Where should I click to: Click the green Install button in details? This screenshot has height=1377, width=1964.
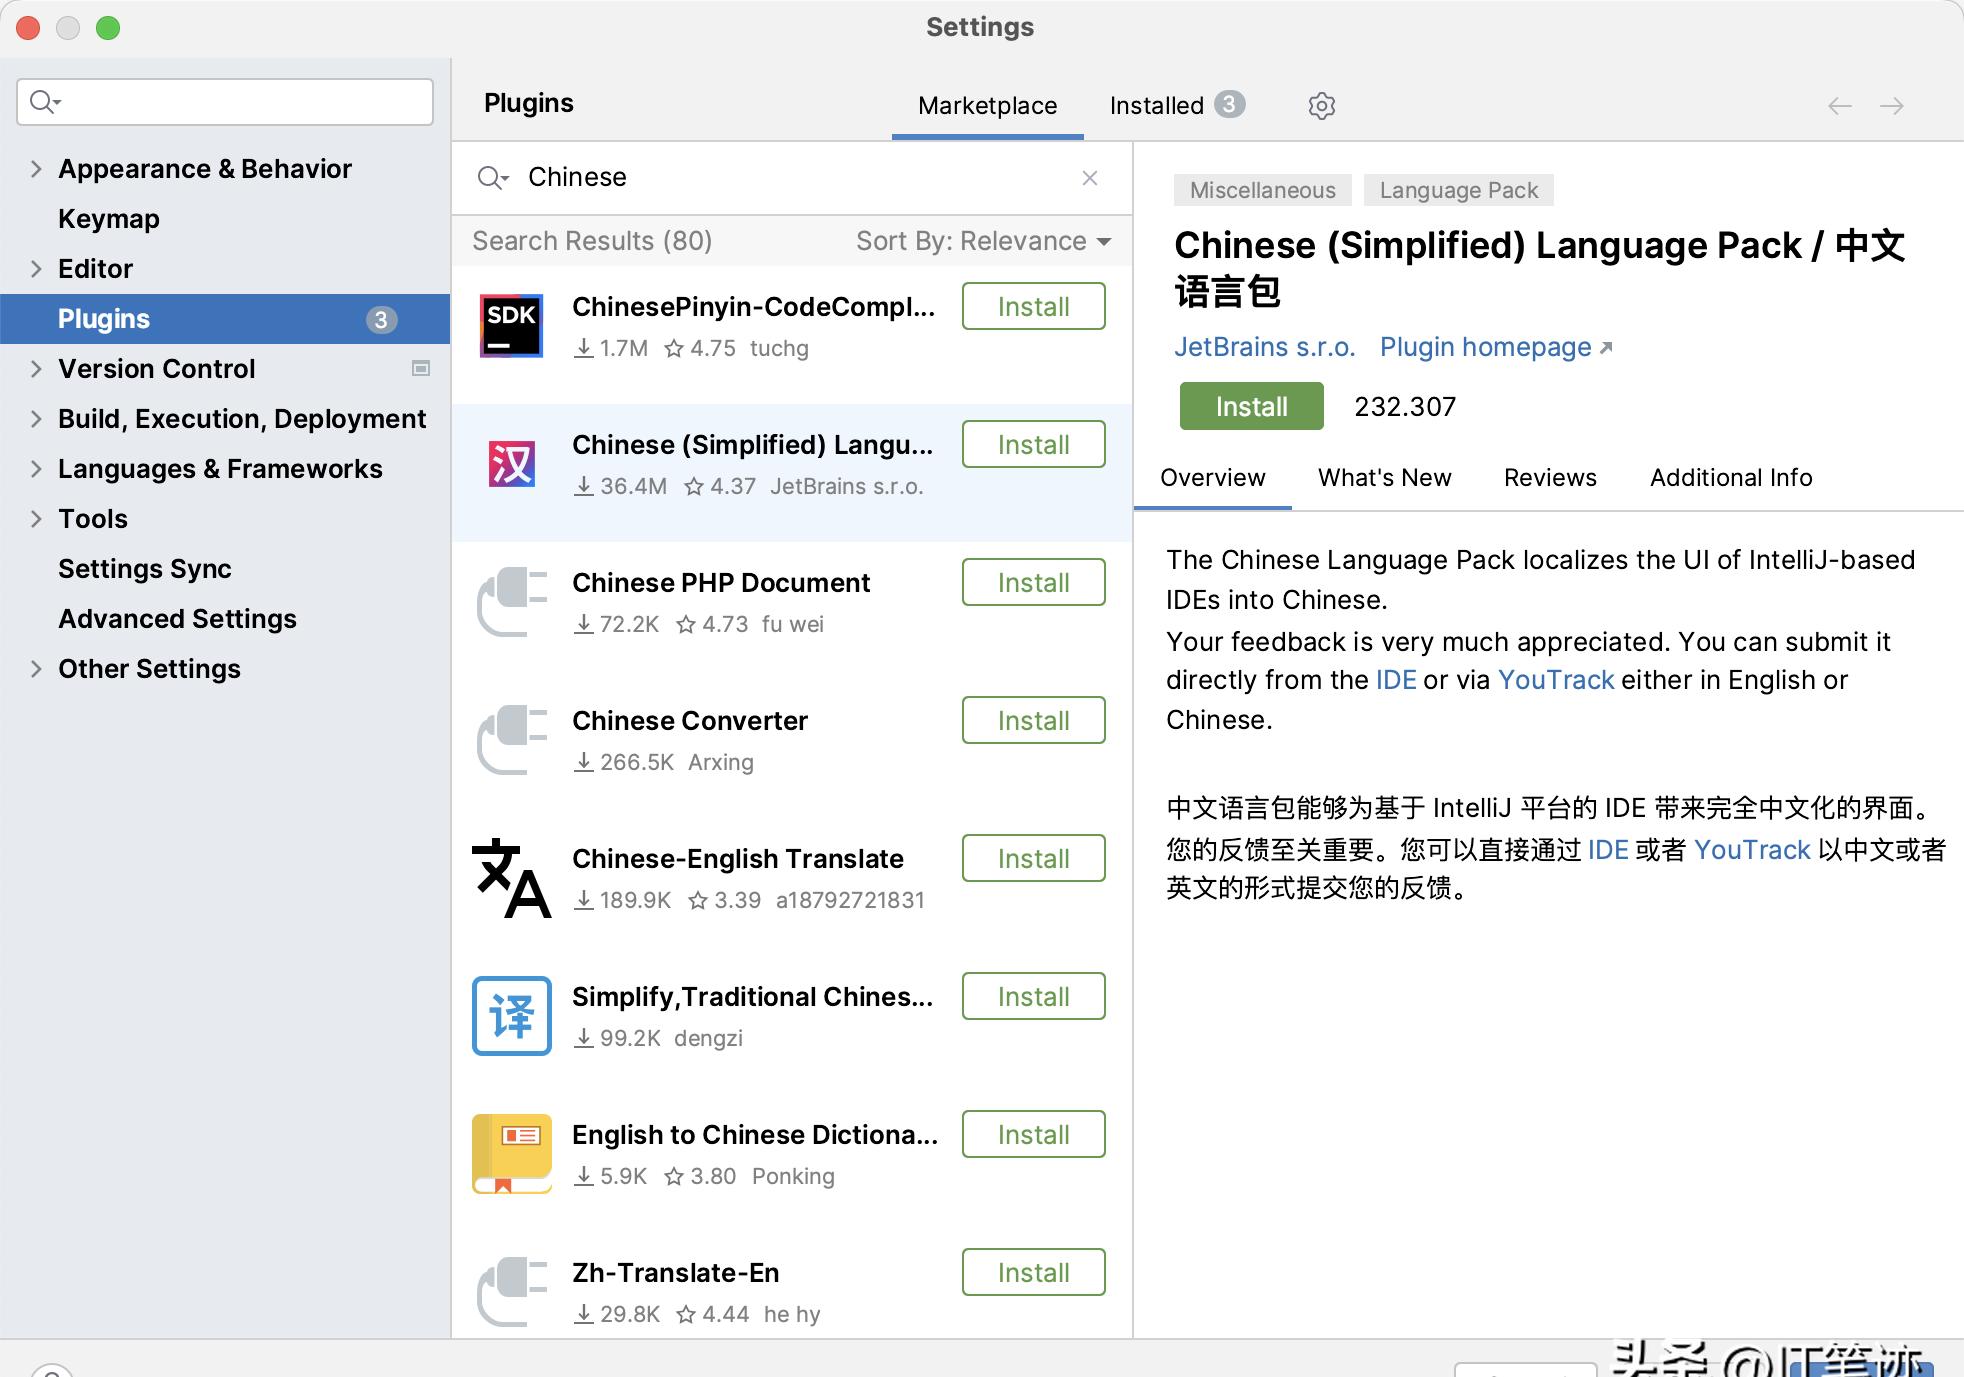tap(1251, 406)
